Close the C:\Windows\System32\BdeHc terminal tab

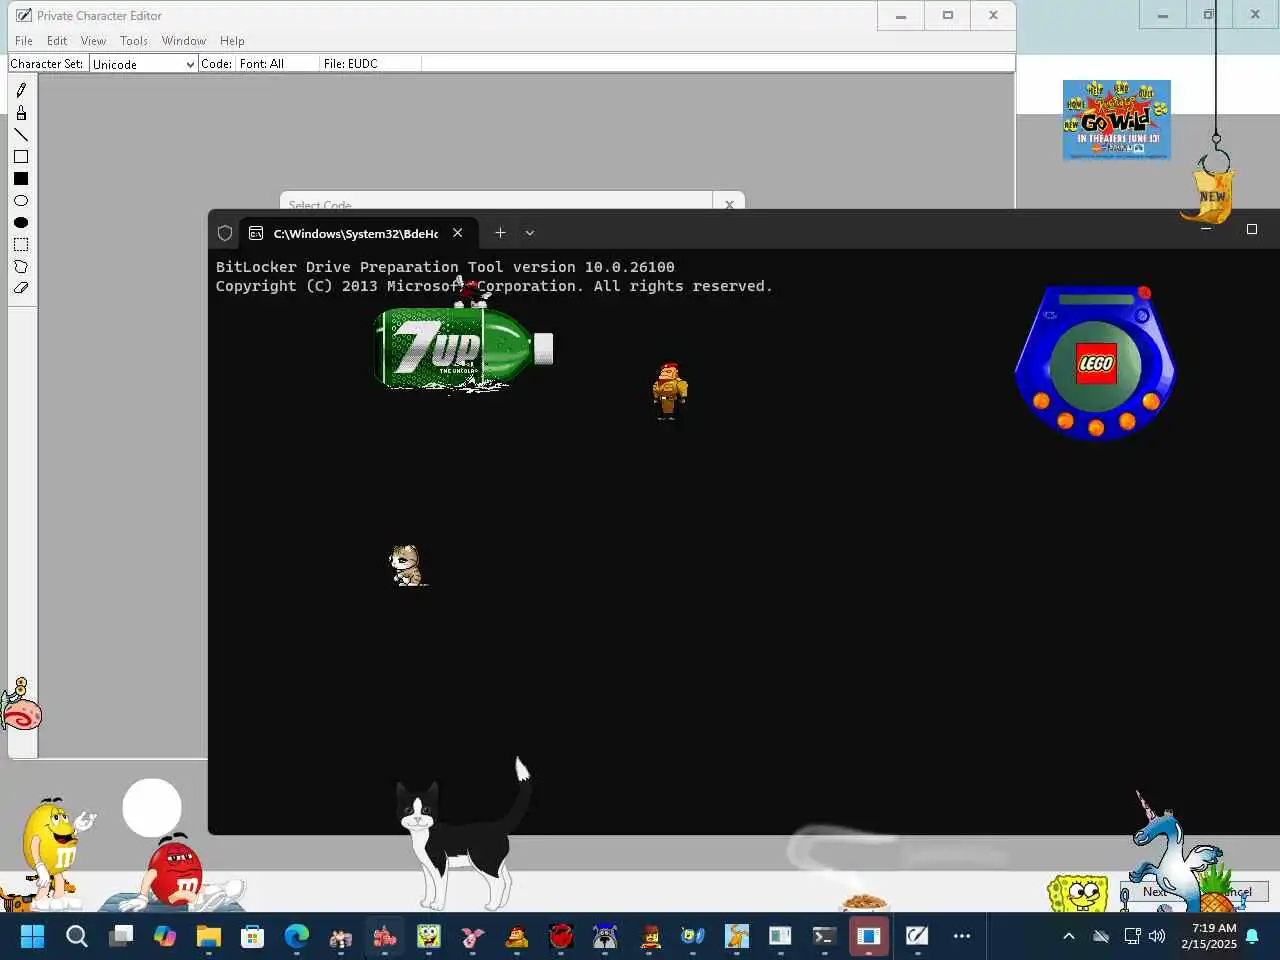pyautogui.click(x=457, y=233)
